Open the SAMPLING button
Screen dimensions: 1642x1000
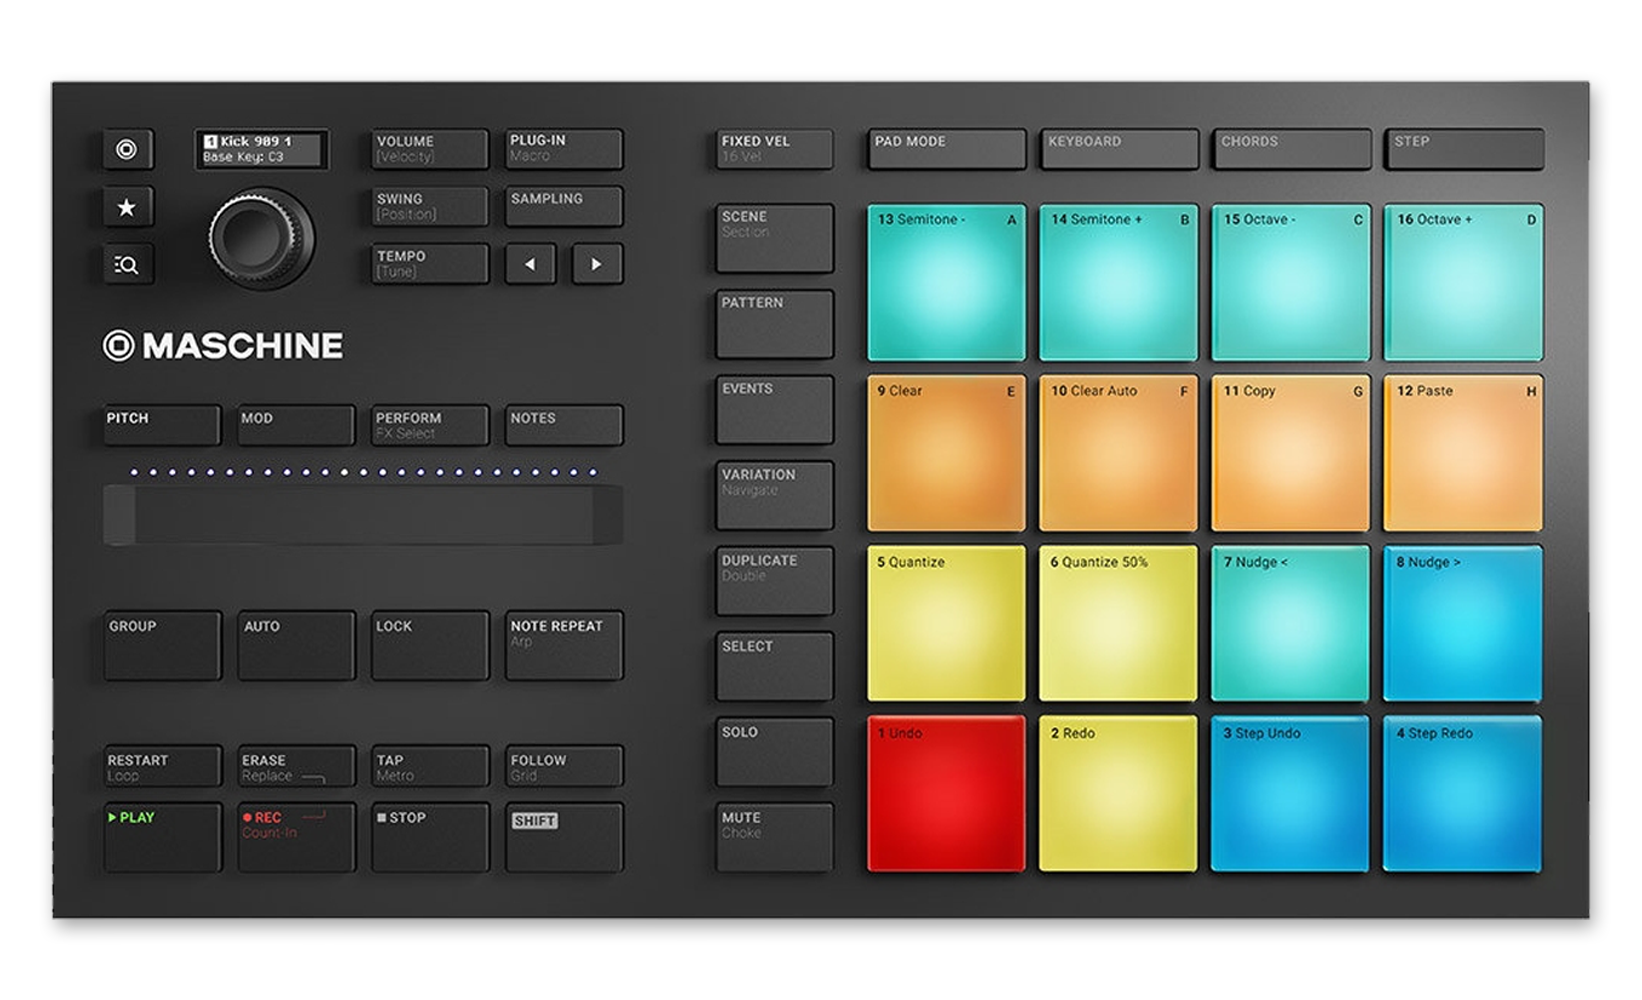(x=564, y=207)
